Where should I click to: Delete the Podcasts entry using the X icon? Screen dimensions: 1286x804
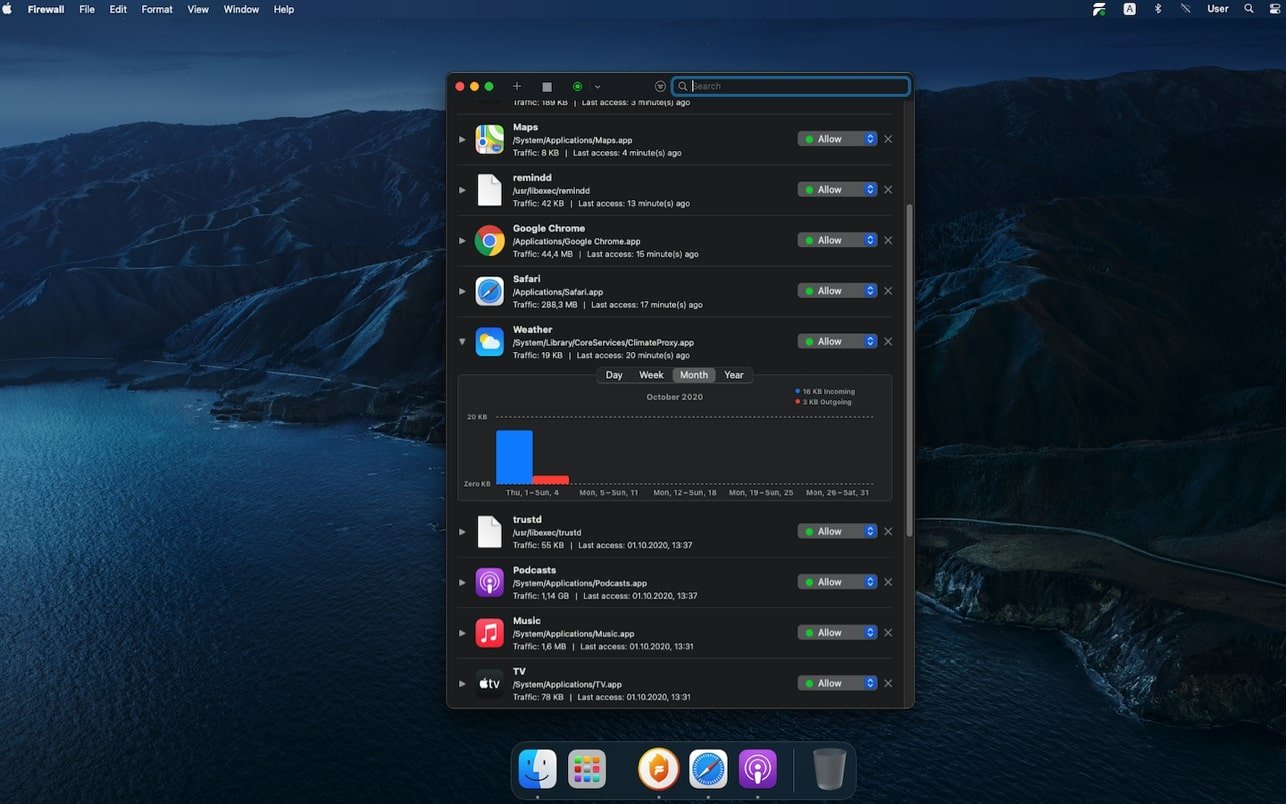888,583
